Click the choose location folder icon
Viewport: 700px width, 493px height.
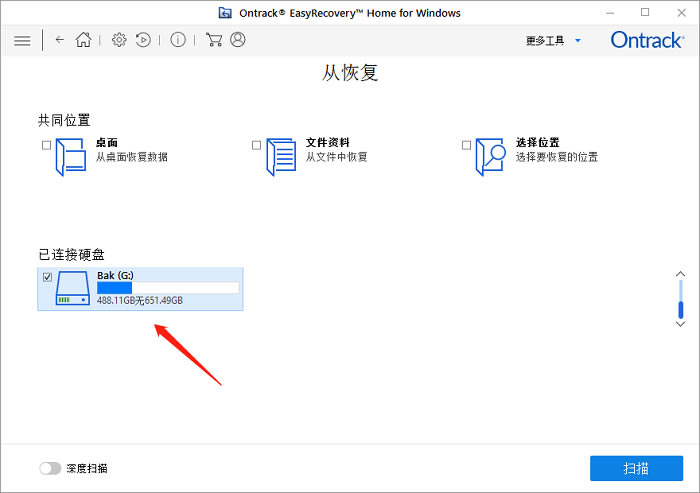(491, 157)
